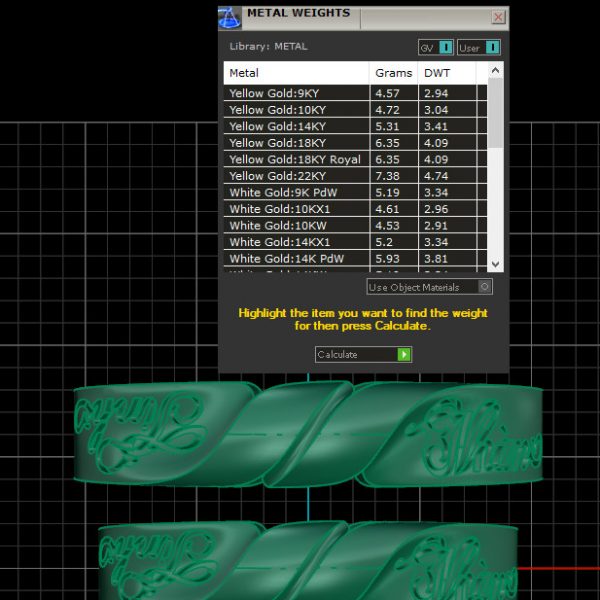Enable Use Object Materials option
Viewport: 600px width, 600px height.
pos(430,287)
